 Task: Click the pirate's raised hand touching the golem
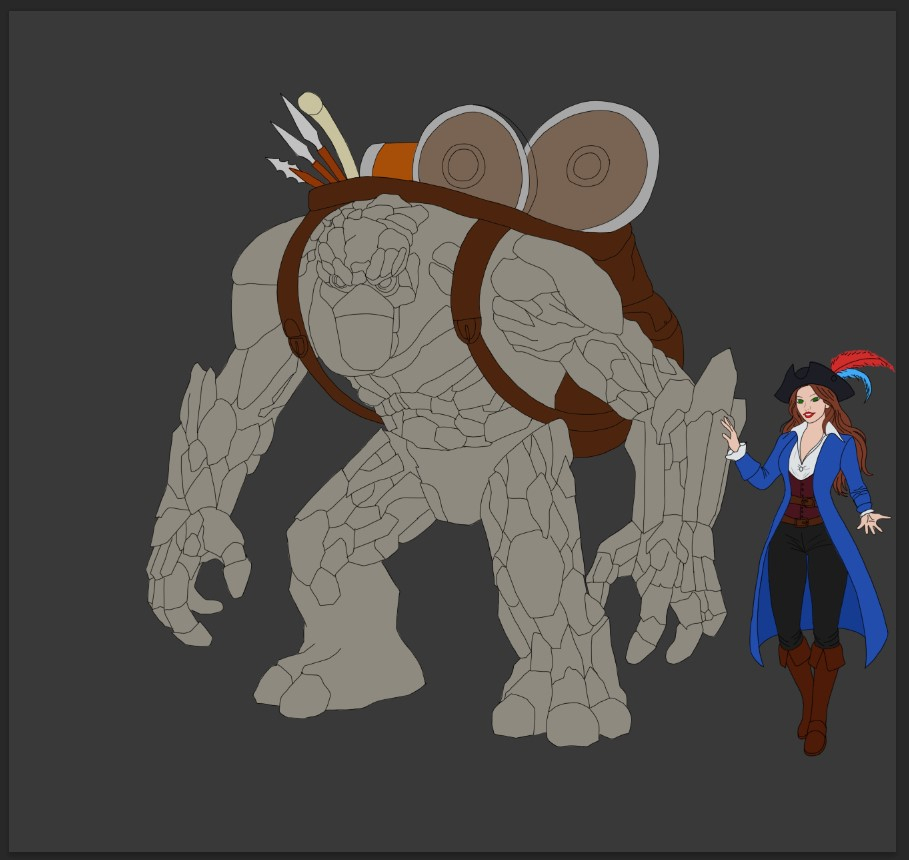tap(731, 435)
